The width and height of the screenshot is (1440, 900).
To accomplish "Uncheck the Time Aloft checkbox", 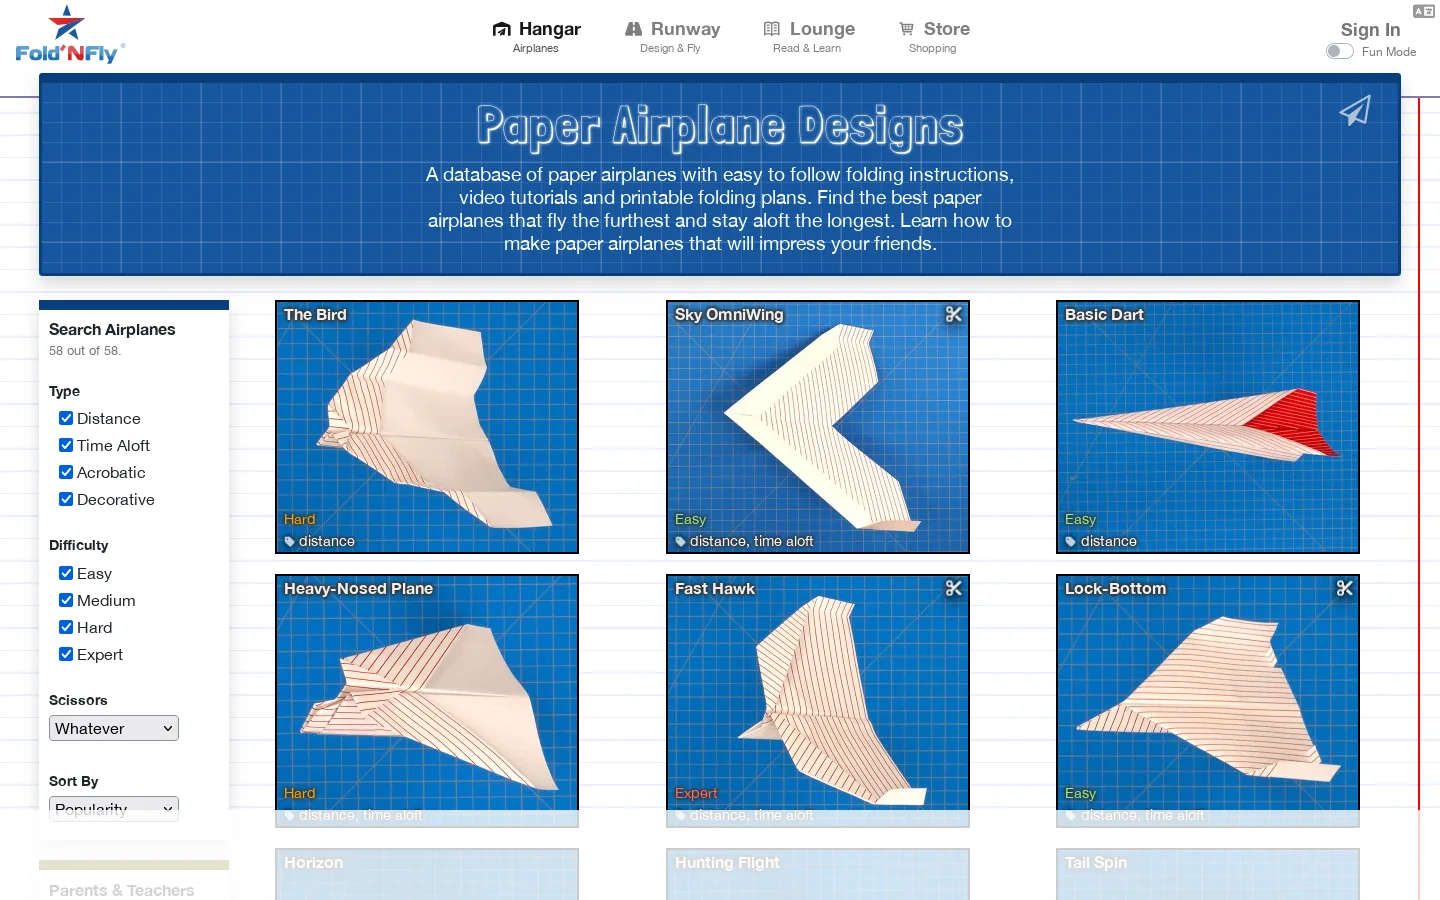I will pyautogui.click(x=66, y=445).
